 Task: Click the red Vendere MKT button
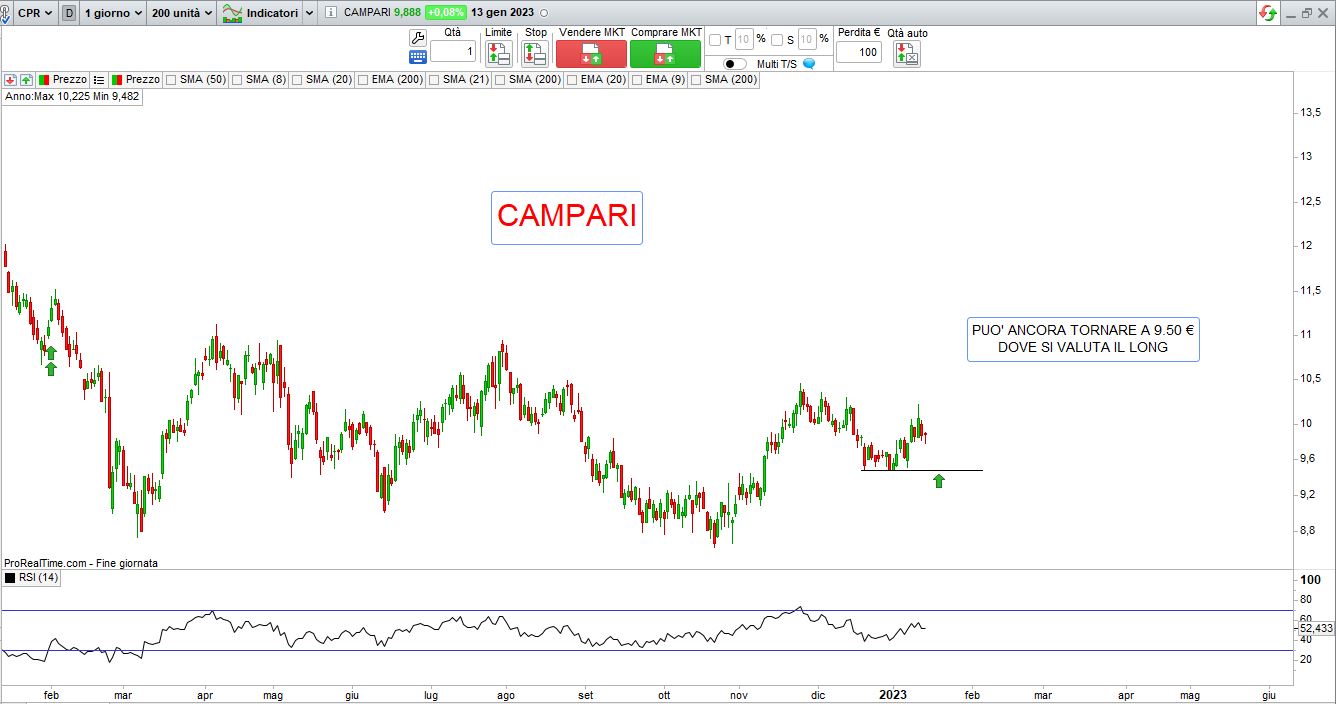[591, 53]
